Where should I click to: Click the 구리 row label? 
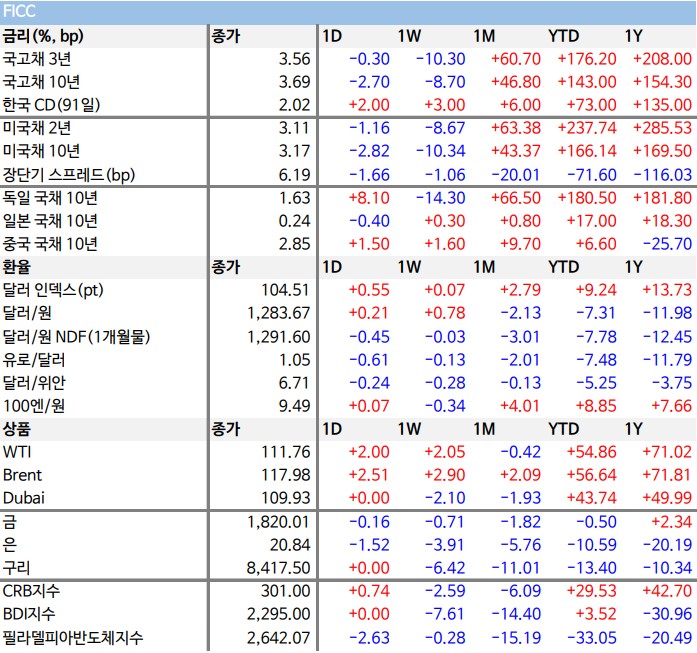(17, 568)
